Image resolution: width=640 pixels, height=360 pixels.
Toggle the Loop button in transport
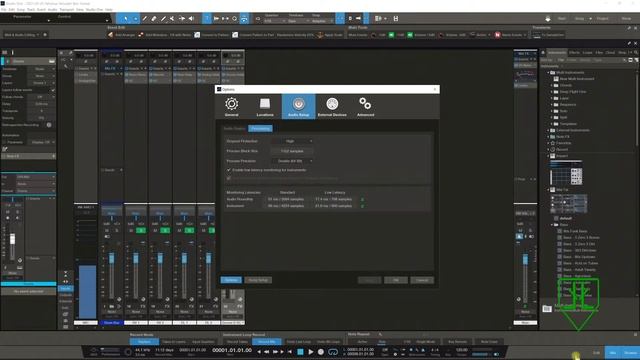coord(333,351)
